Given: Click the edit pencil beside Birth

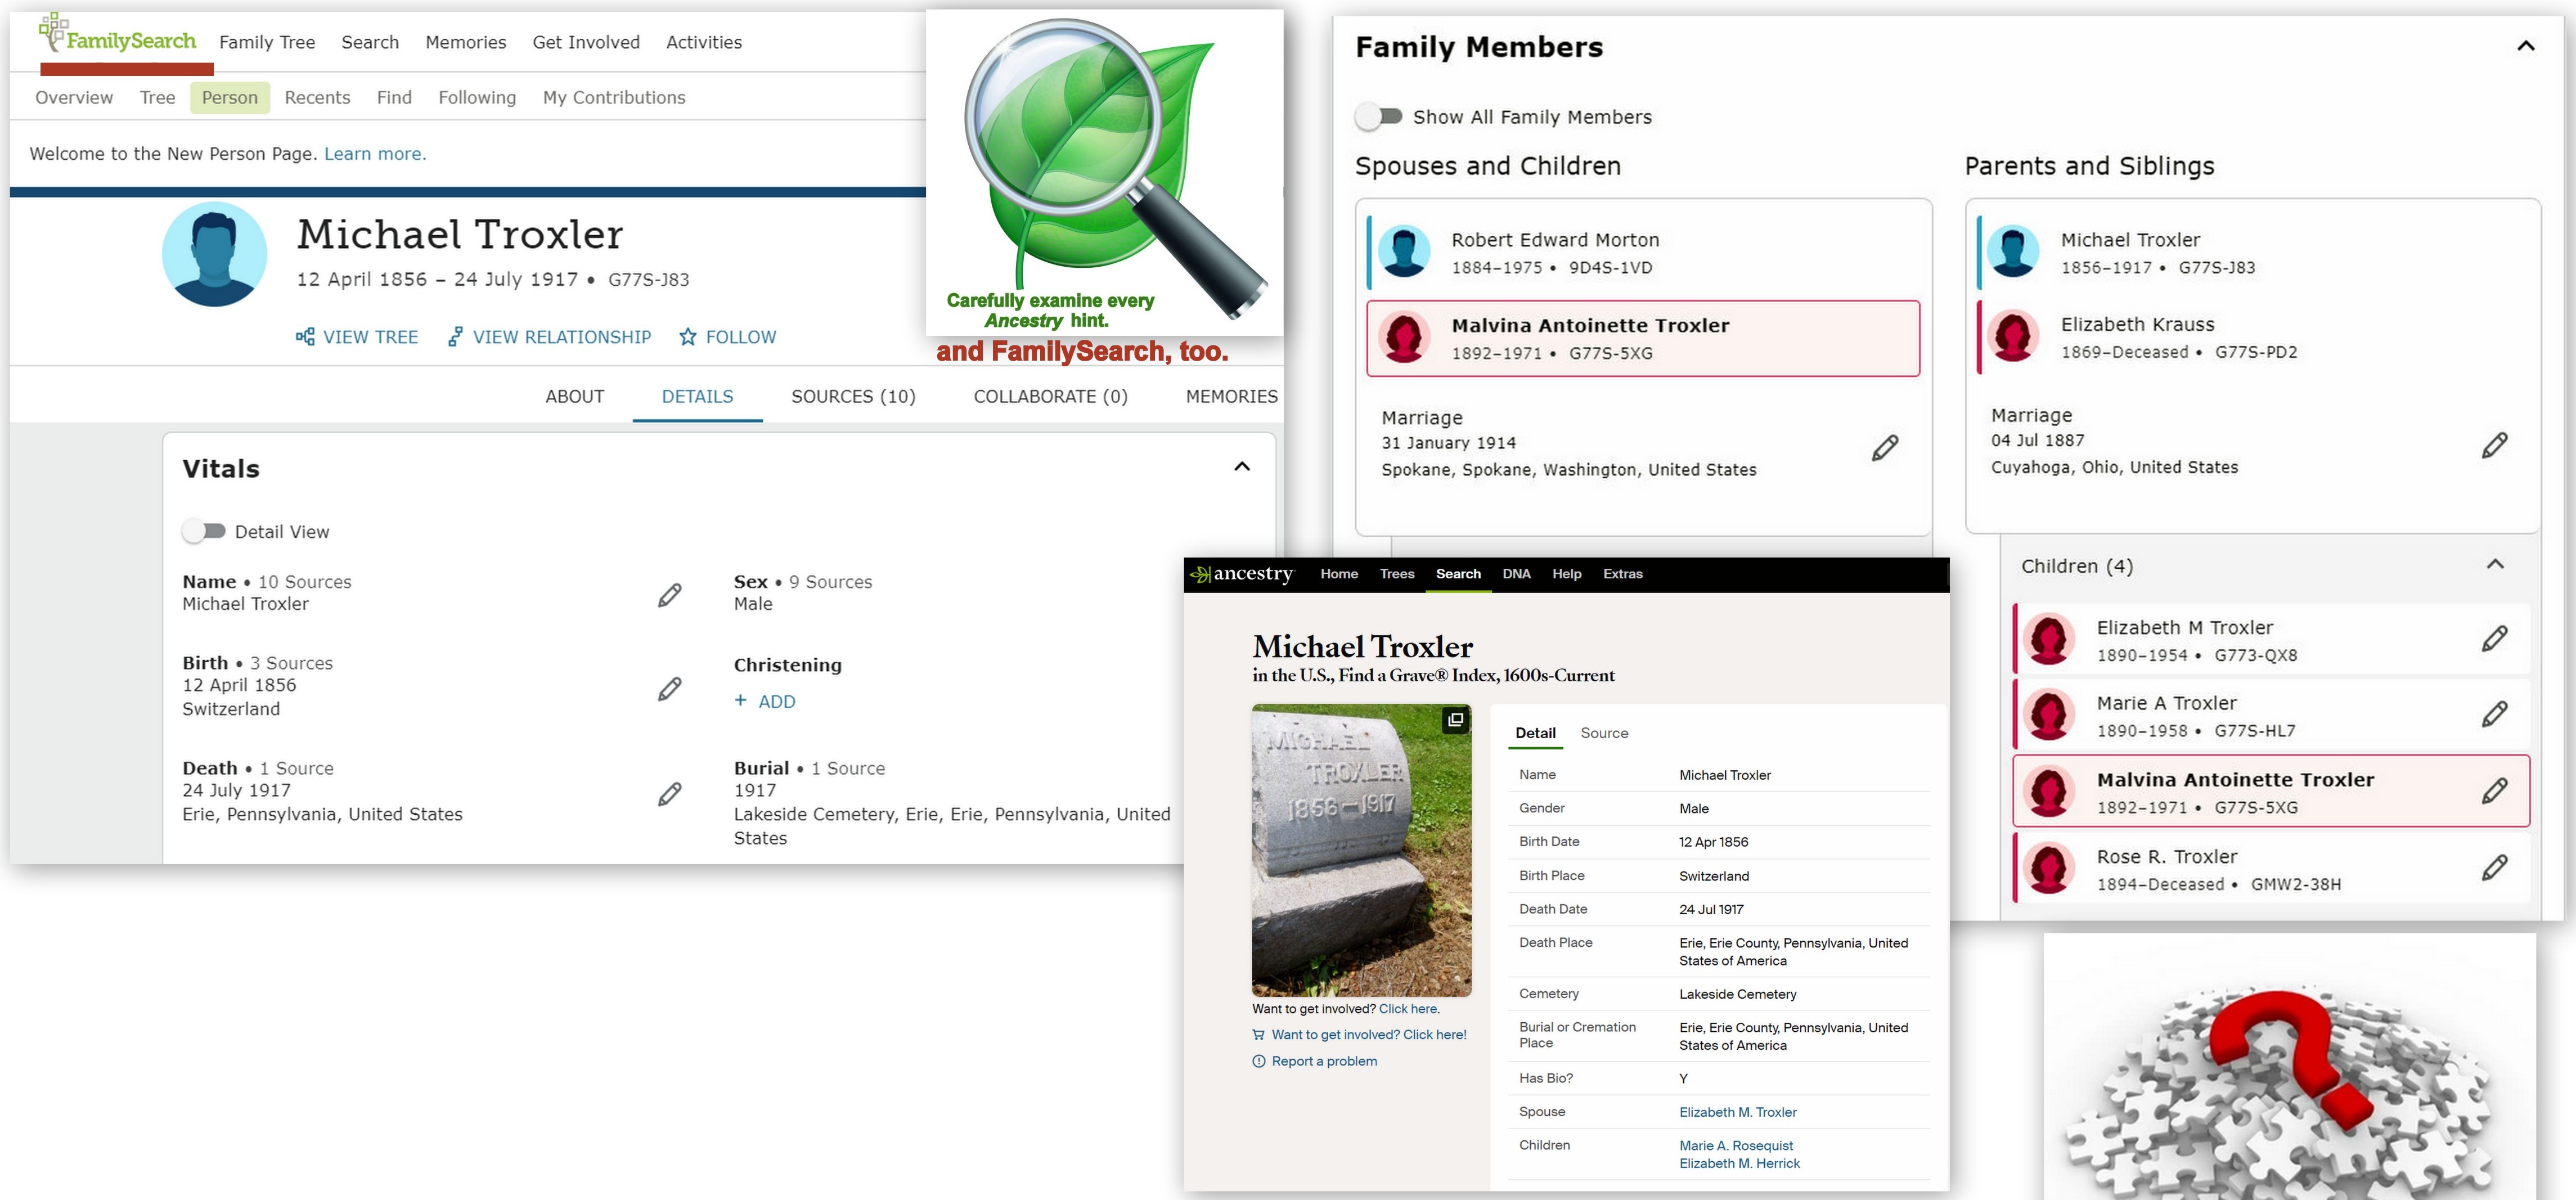Looking at the screenshot, I should (669, 689).
